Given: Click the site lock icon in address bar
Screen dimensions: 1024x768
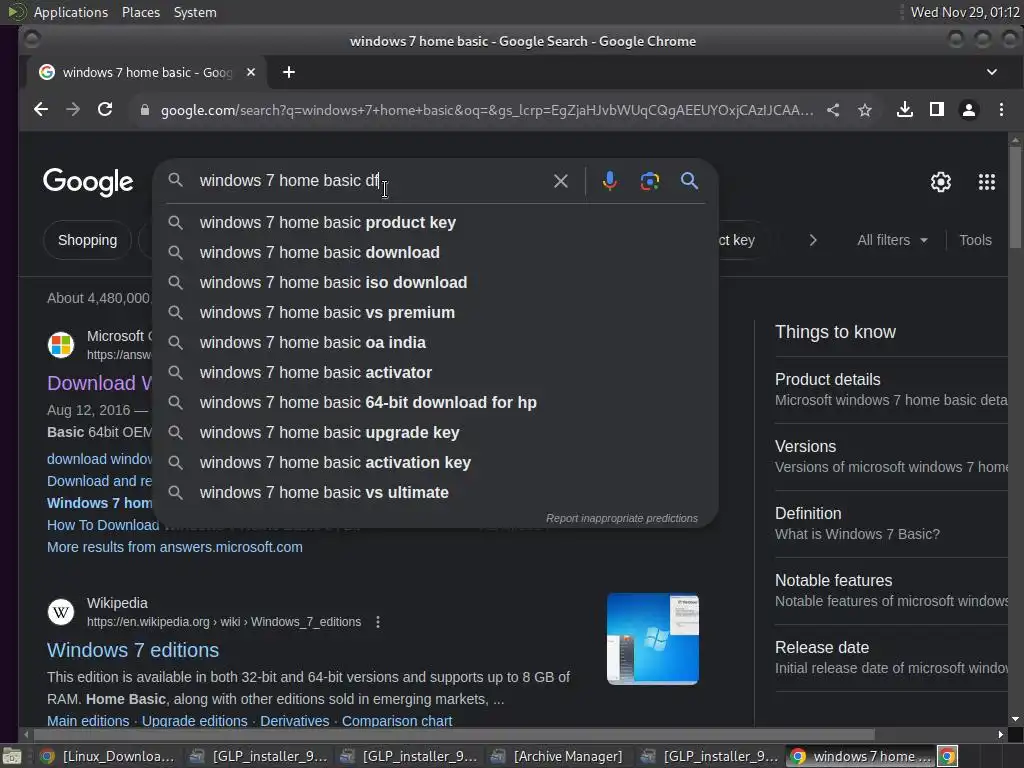Looking at the screenshot, I should point(145,110).
